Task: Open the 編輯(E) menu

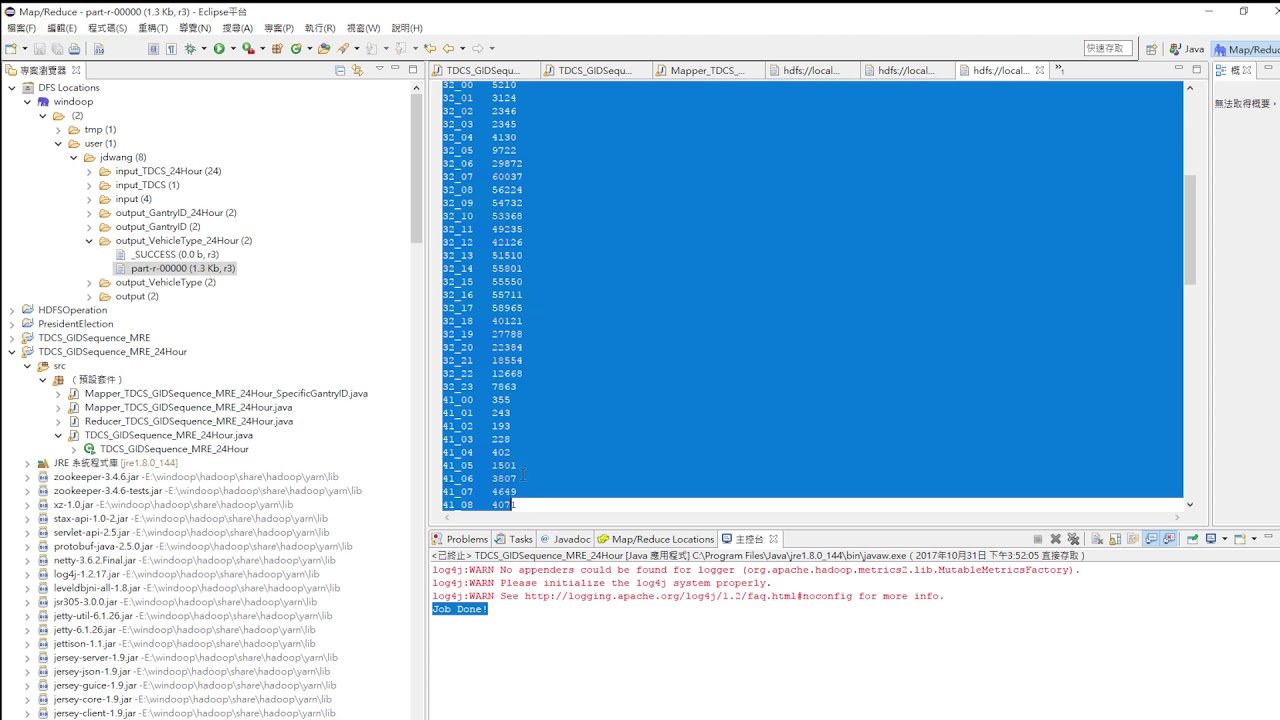Action: click(62, 28)
